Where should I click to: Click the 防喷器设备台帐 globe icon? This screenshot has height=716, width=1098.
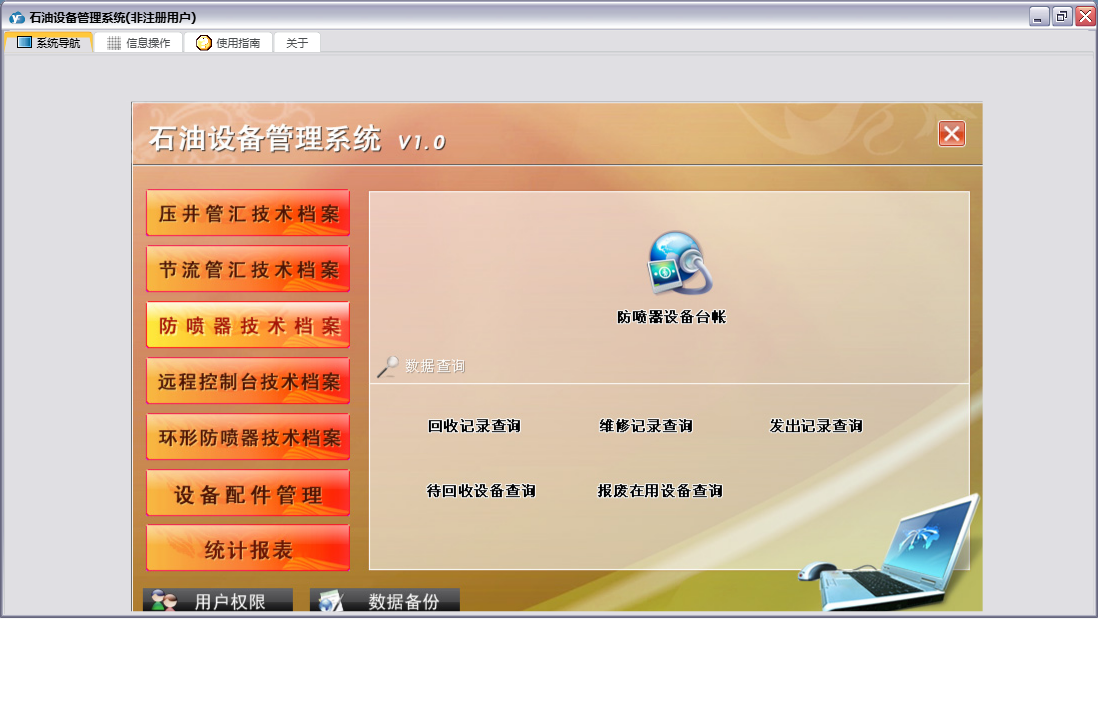pyautogui.click(x=679, y=263)
